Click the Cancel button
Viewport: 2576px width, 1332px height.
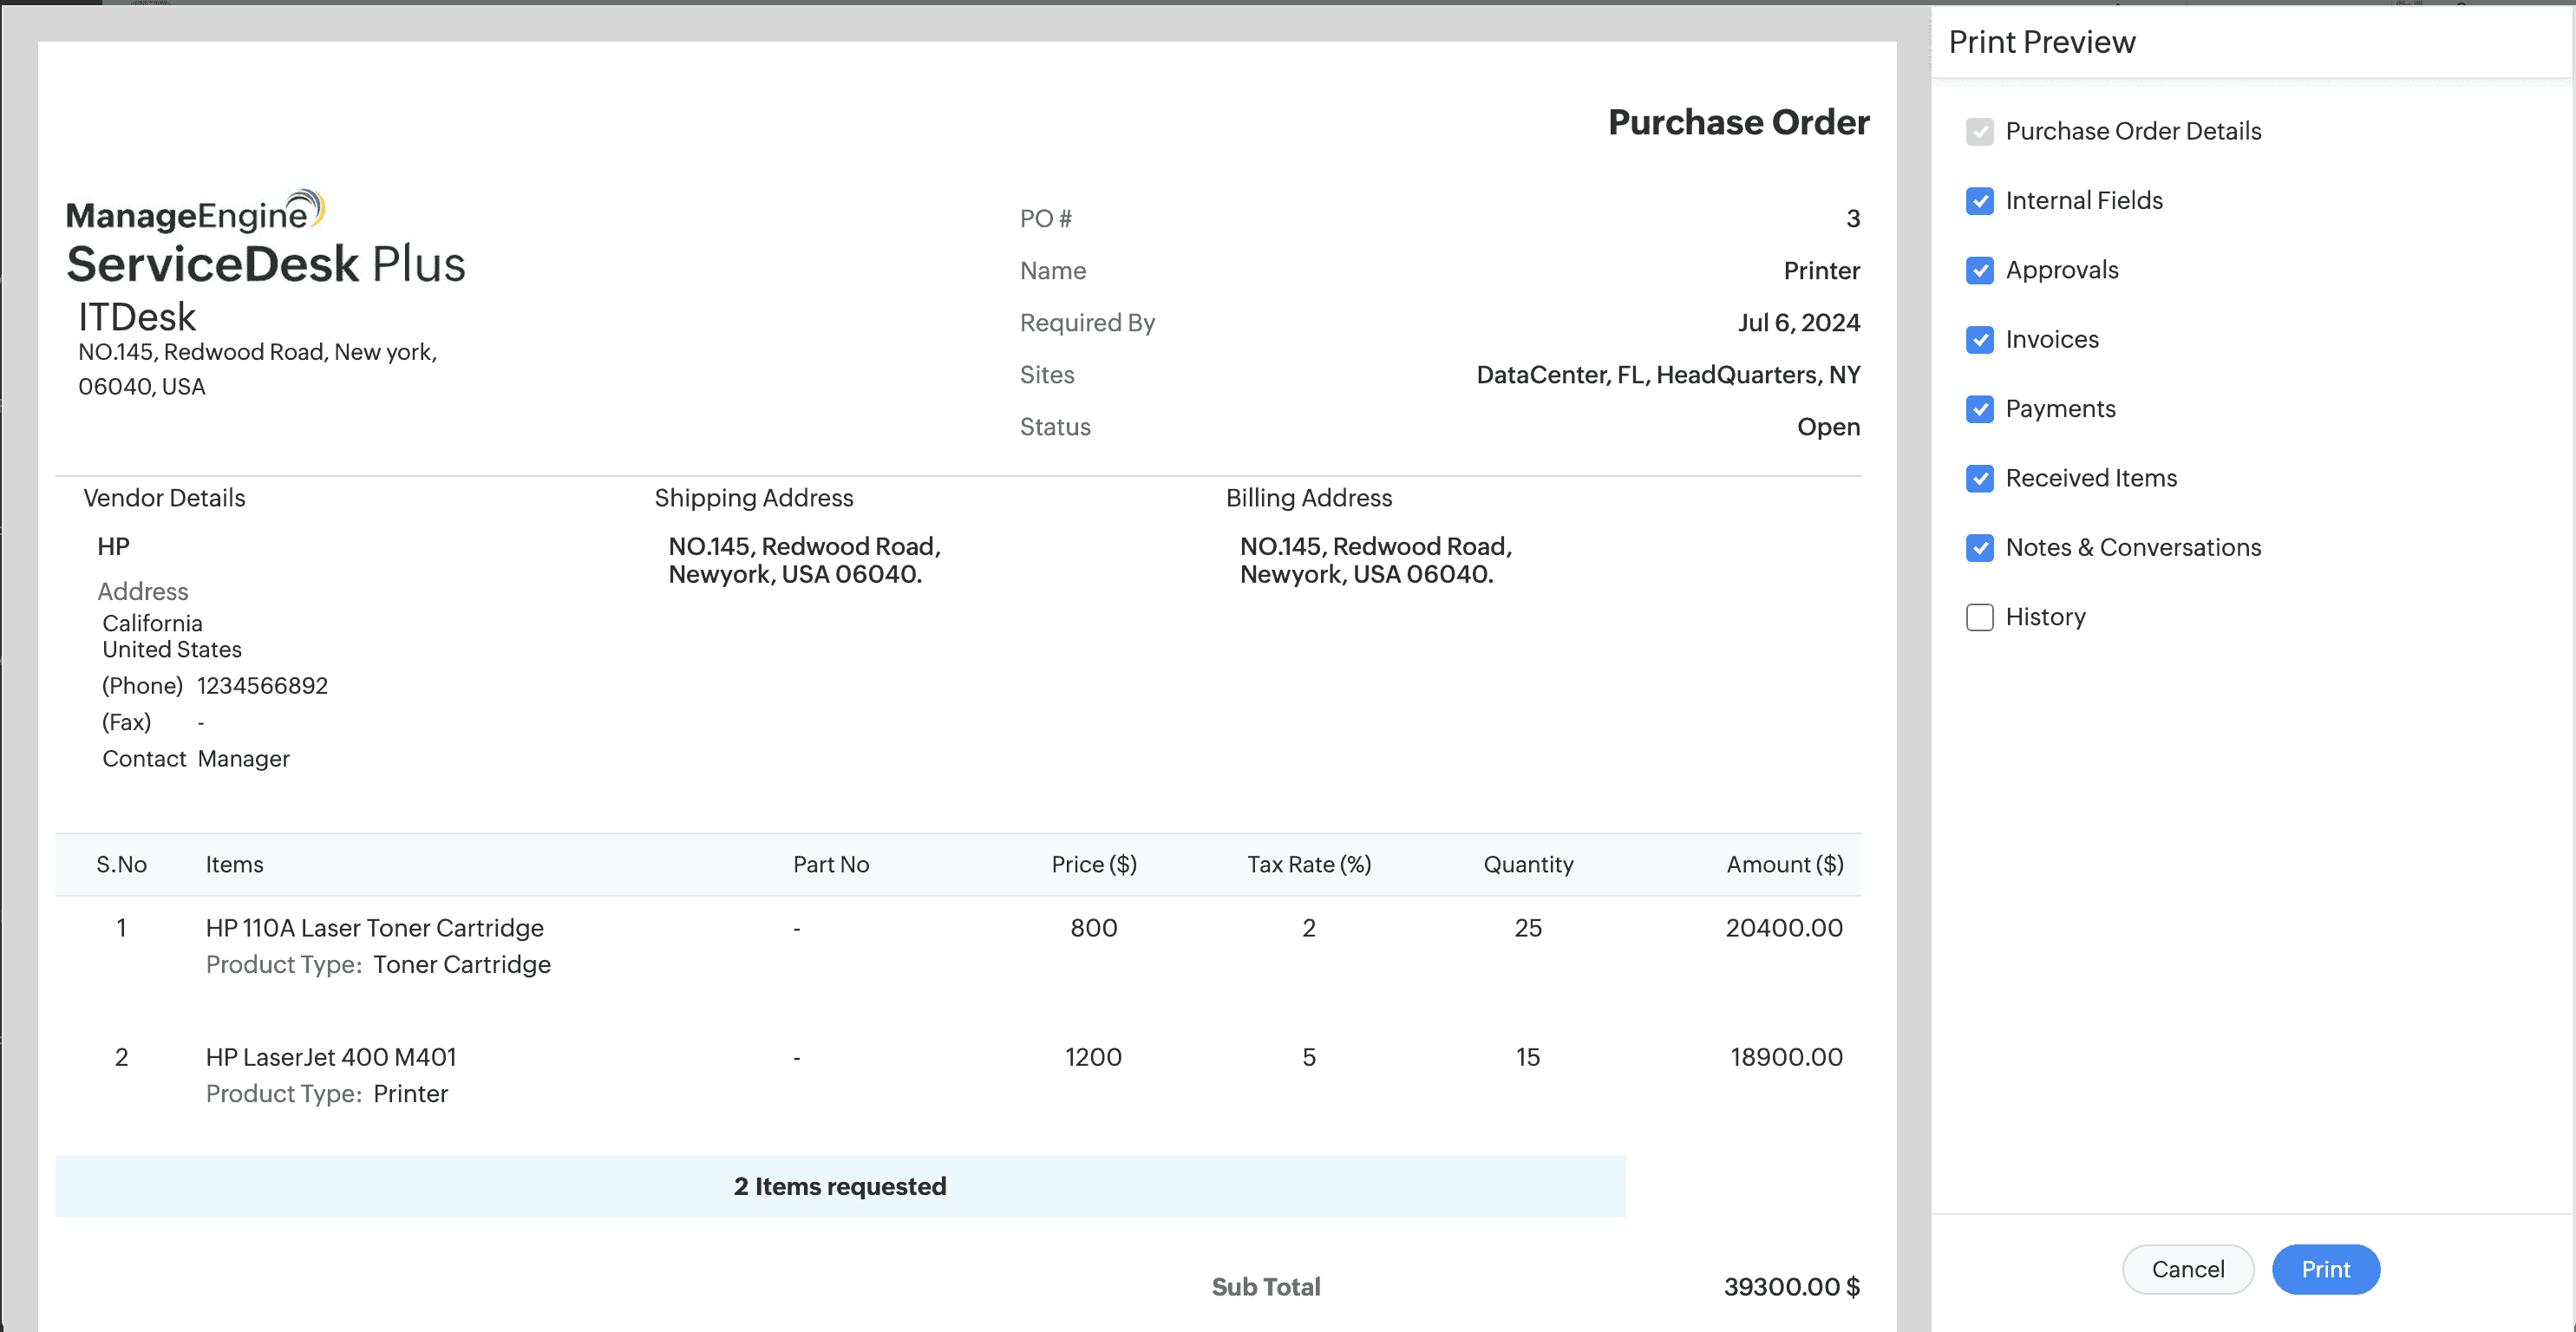coord(2187,1269)
